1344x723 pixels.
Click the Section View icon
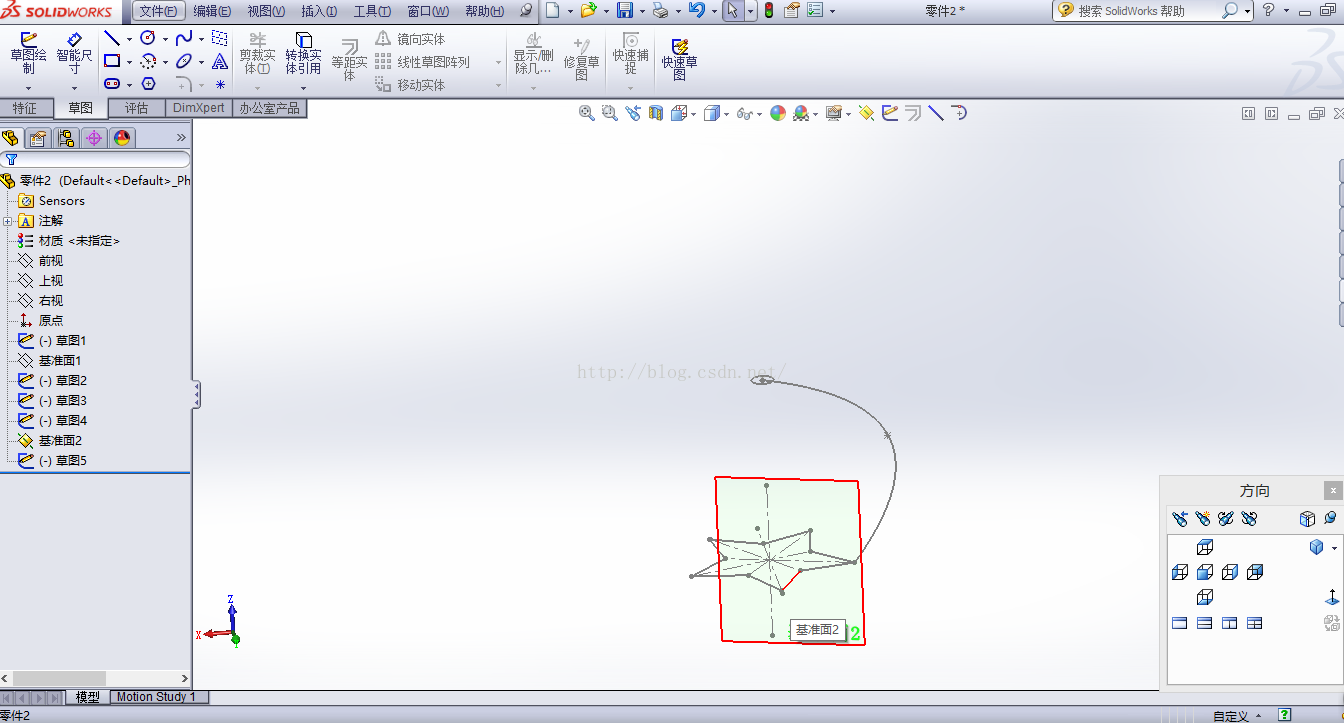[x=656, y=113]
